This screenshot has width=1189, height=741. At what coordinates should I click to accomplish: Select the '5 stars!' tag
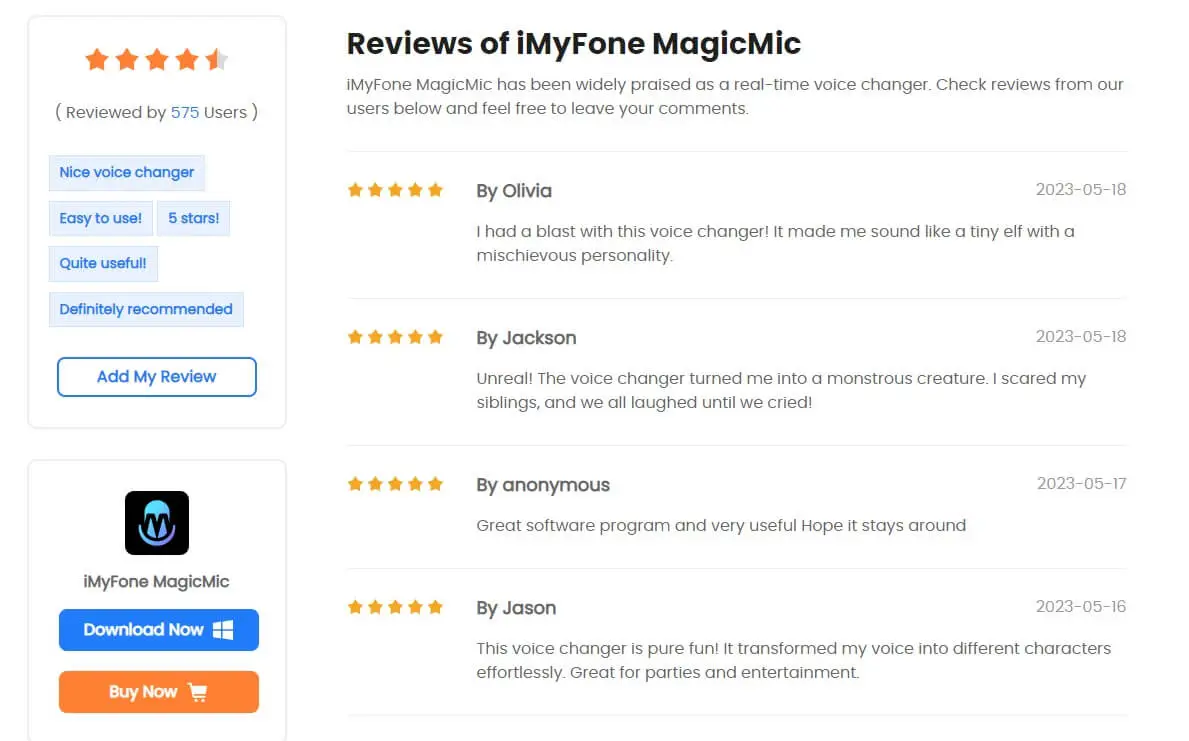[193, 218]
